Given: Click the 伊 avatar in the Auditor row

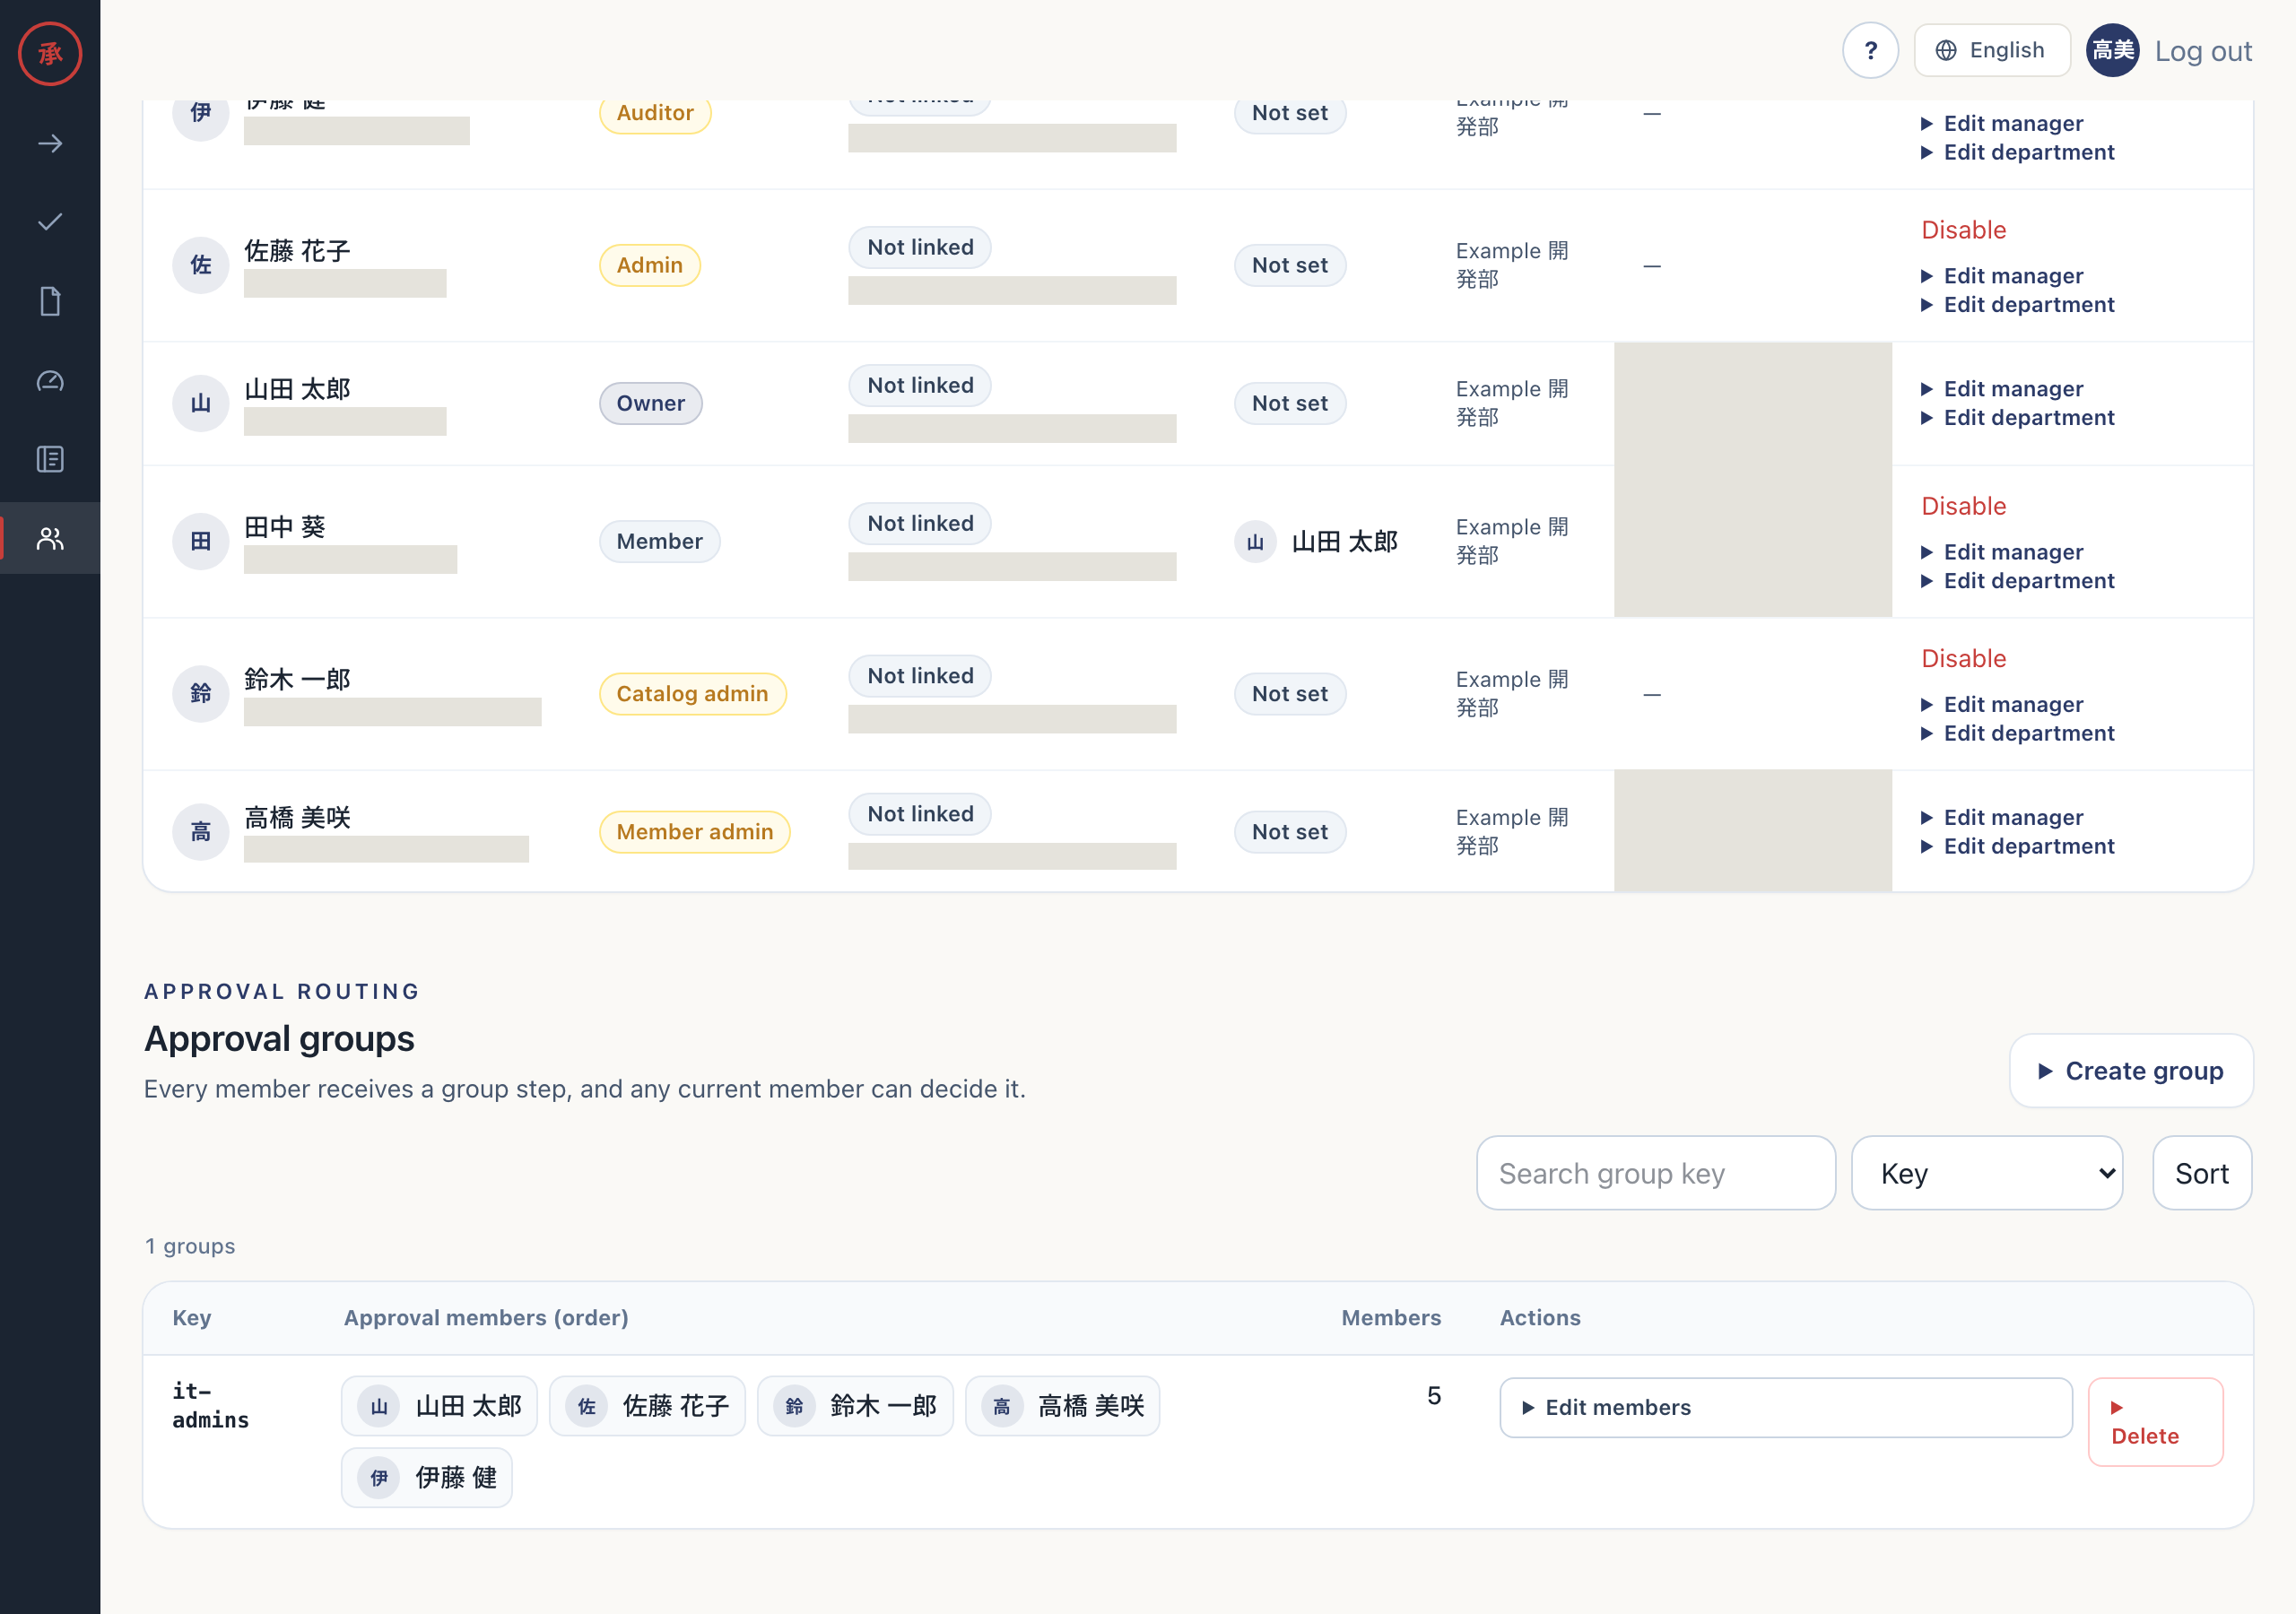Looking at the screenshot, I should pyautogui.click(x=201, y=113).
